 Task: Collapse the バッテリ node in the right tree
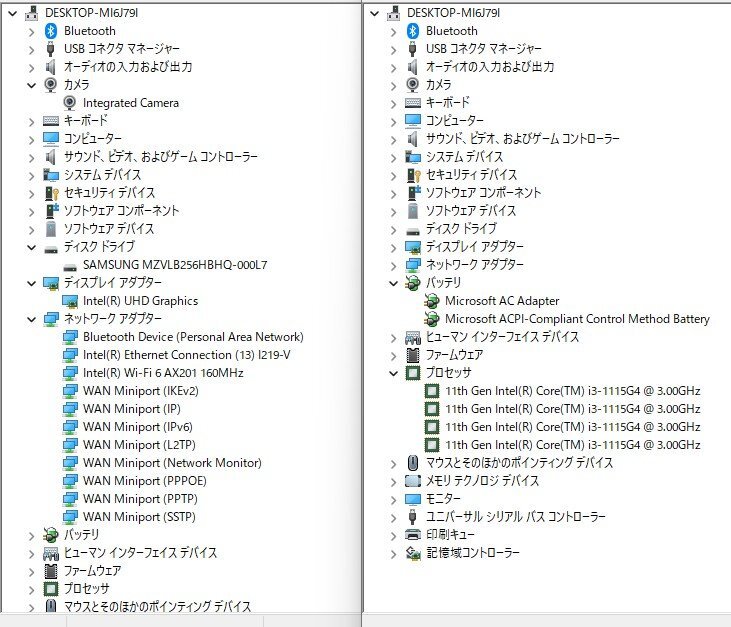click(x=393, y=283)
